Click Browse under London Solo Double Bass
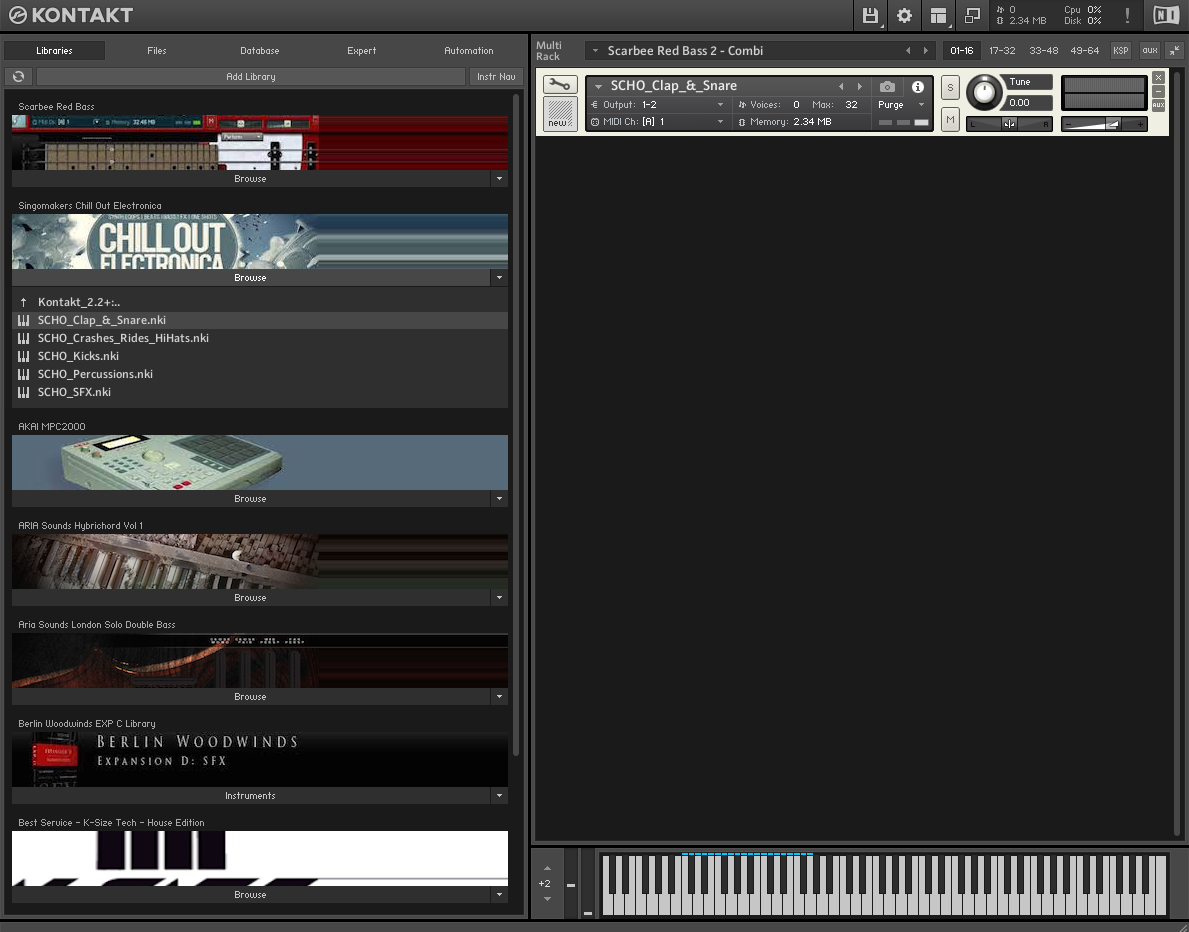1189x932 pixels. 251,697
